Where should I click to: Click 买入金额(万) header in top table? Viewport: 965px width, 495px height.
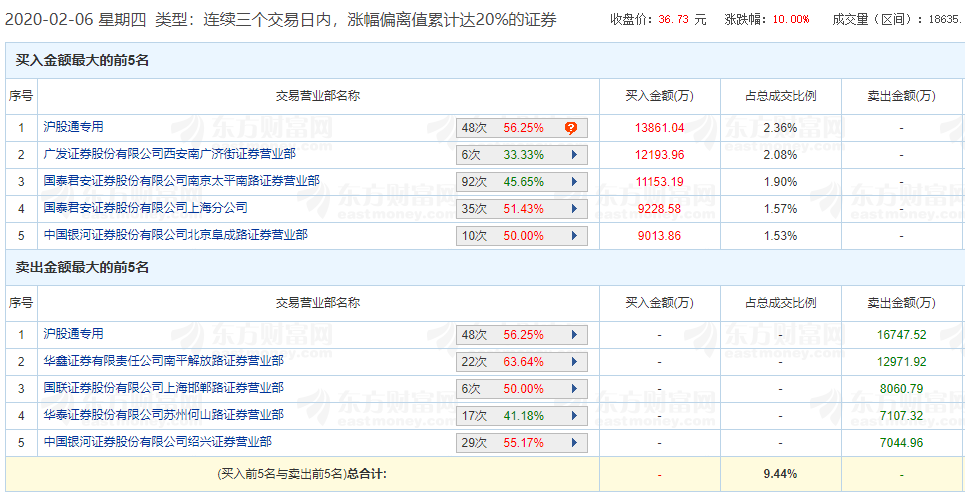point(660,96)
